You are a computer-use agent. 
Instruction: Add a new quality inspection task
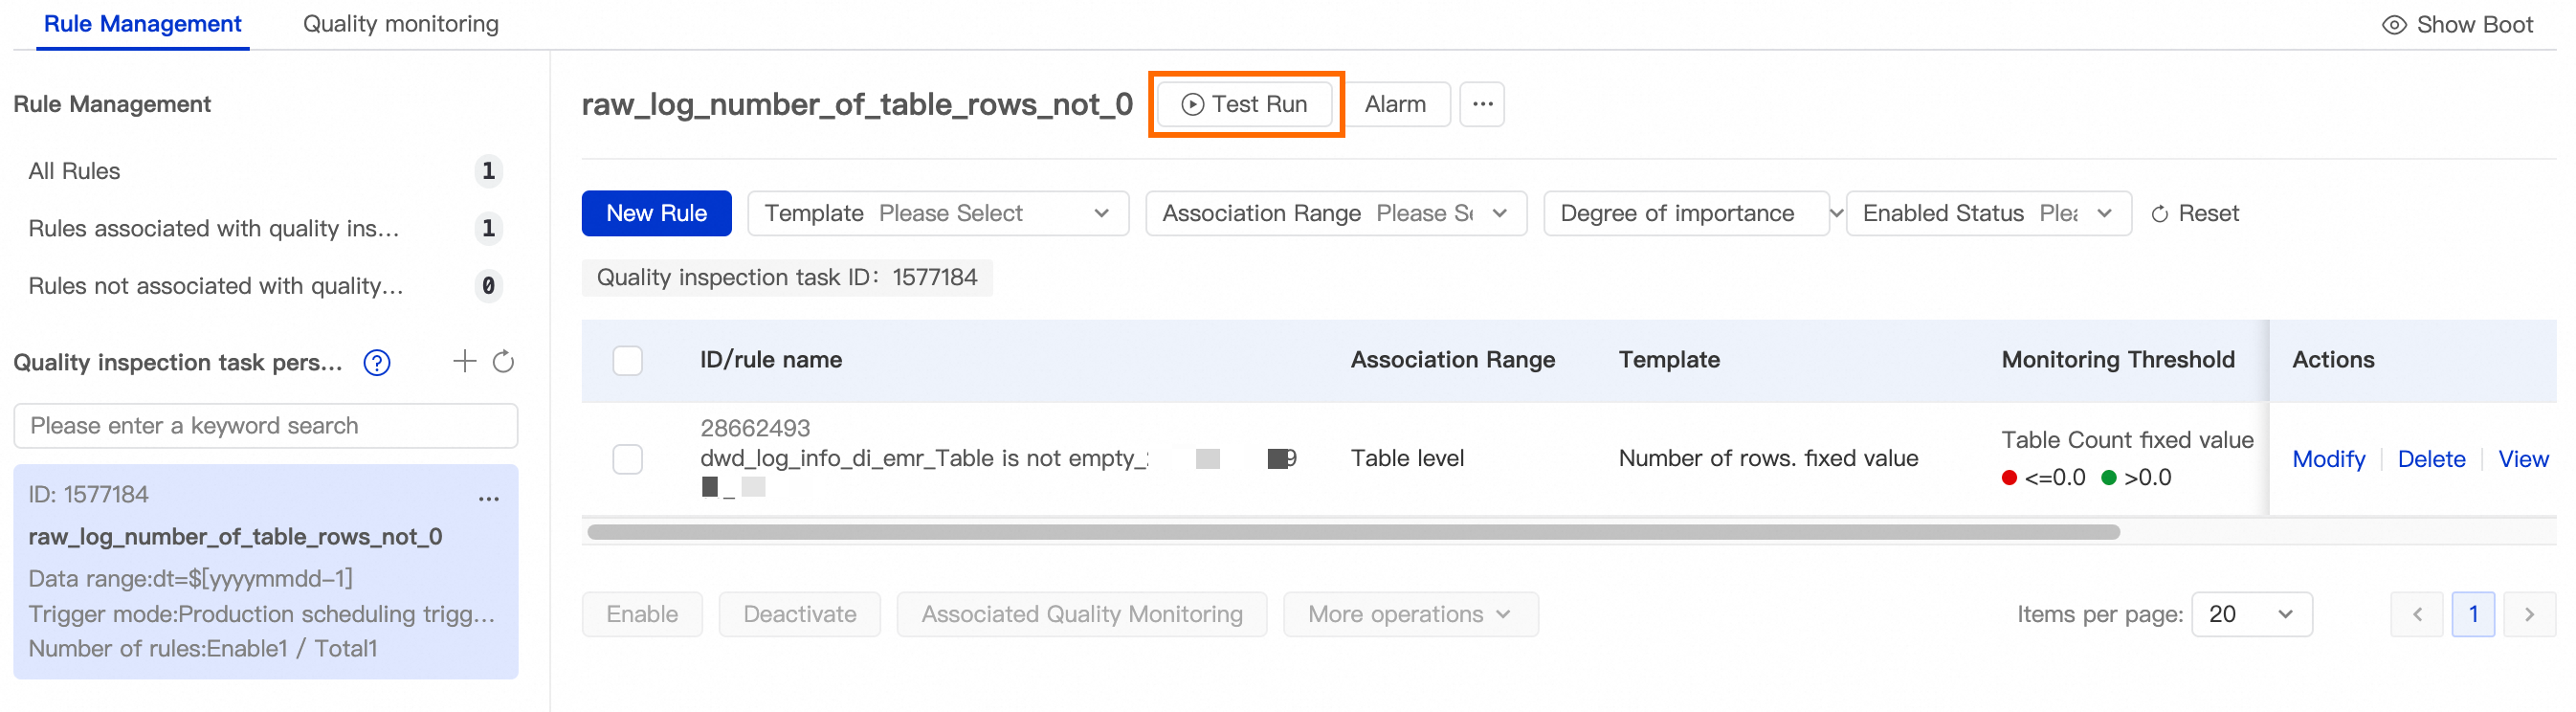[464, 361]
